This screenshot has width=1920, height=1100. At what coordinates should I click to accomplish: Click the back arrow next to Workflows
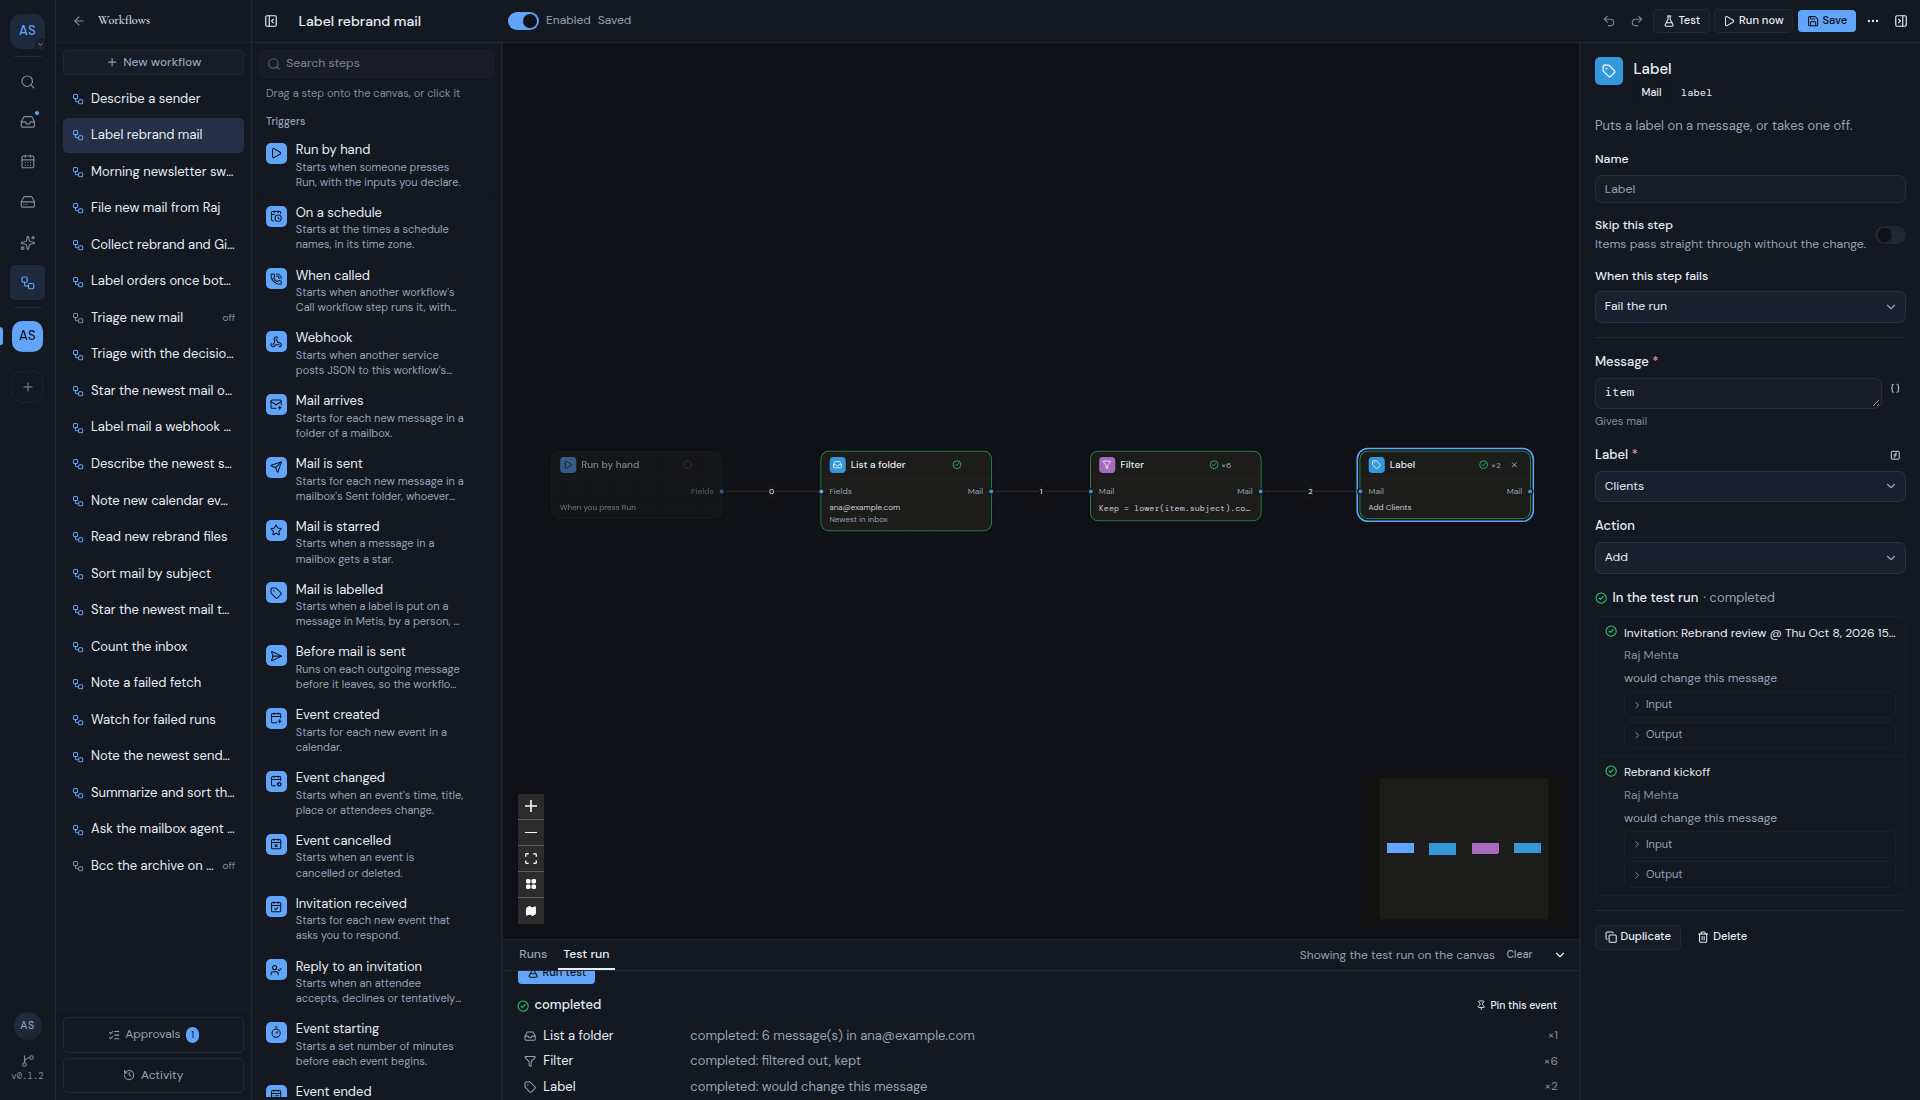[x=79, y=21]
